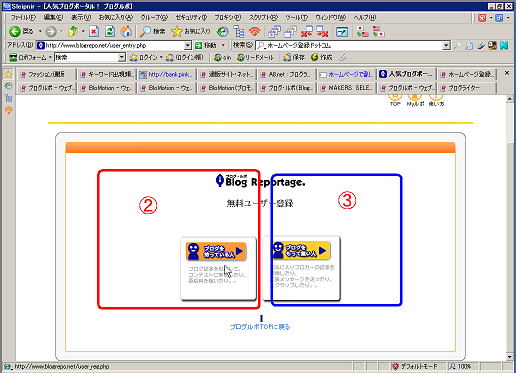Click the history globe-clock toolbar icon
The image size is (516, 373).
point(222,31)
